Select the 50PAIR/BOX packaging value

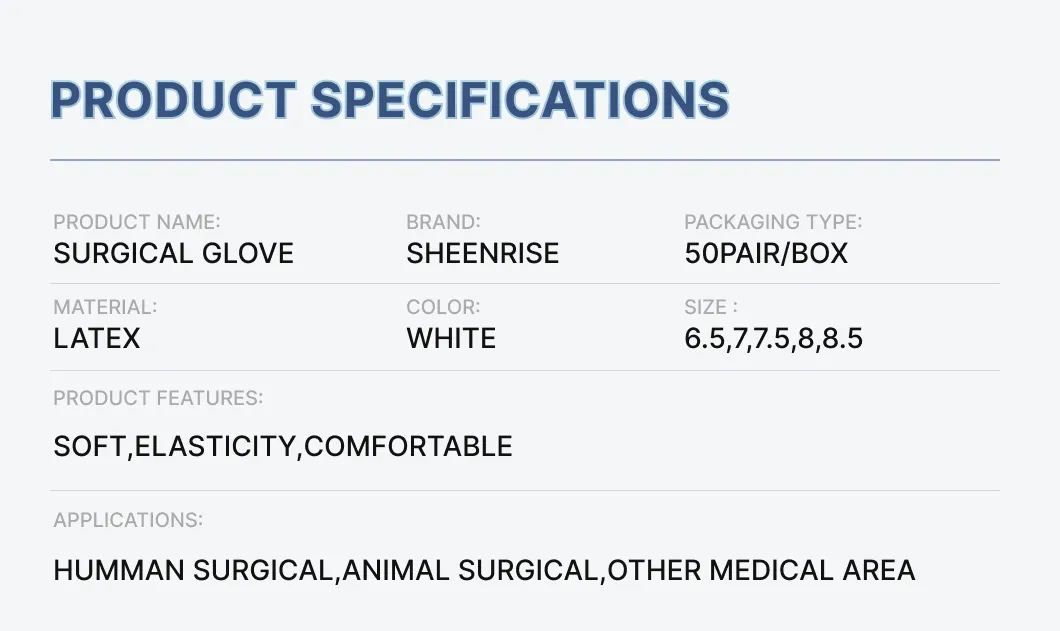(766, 253)
